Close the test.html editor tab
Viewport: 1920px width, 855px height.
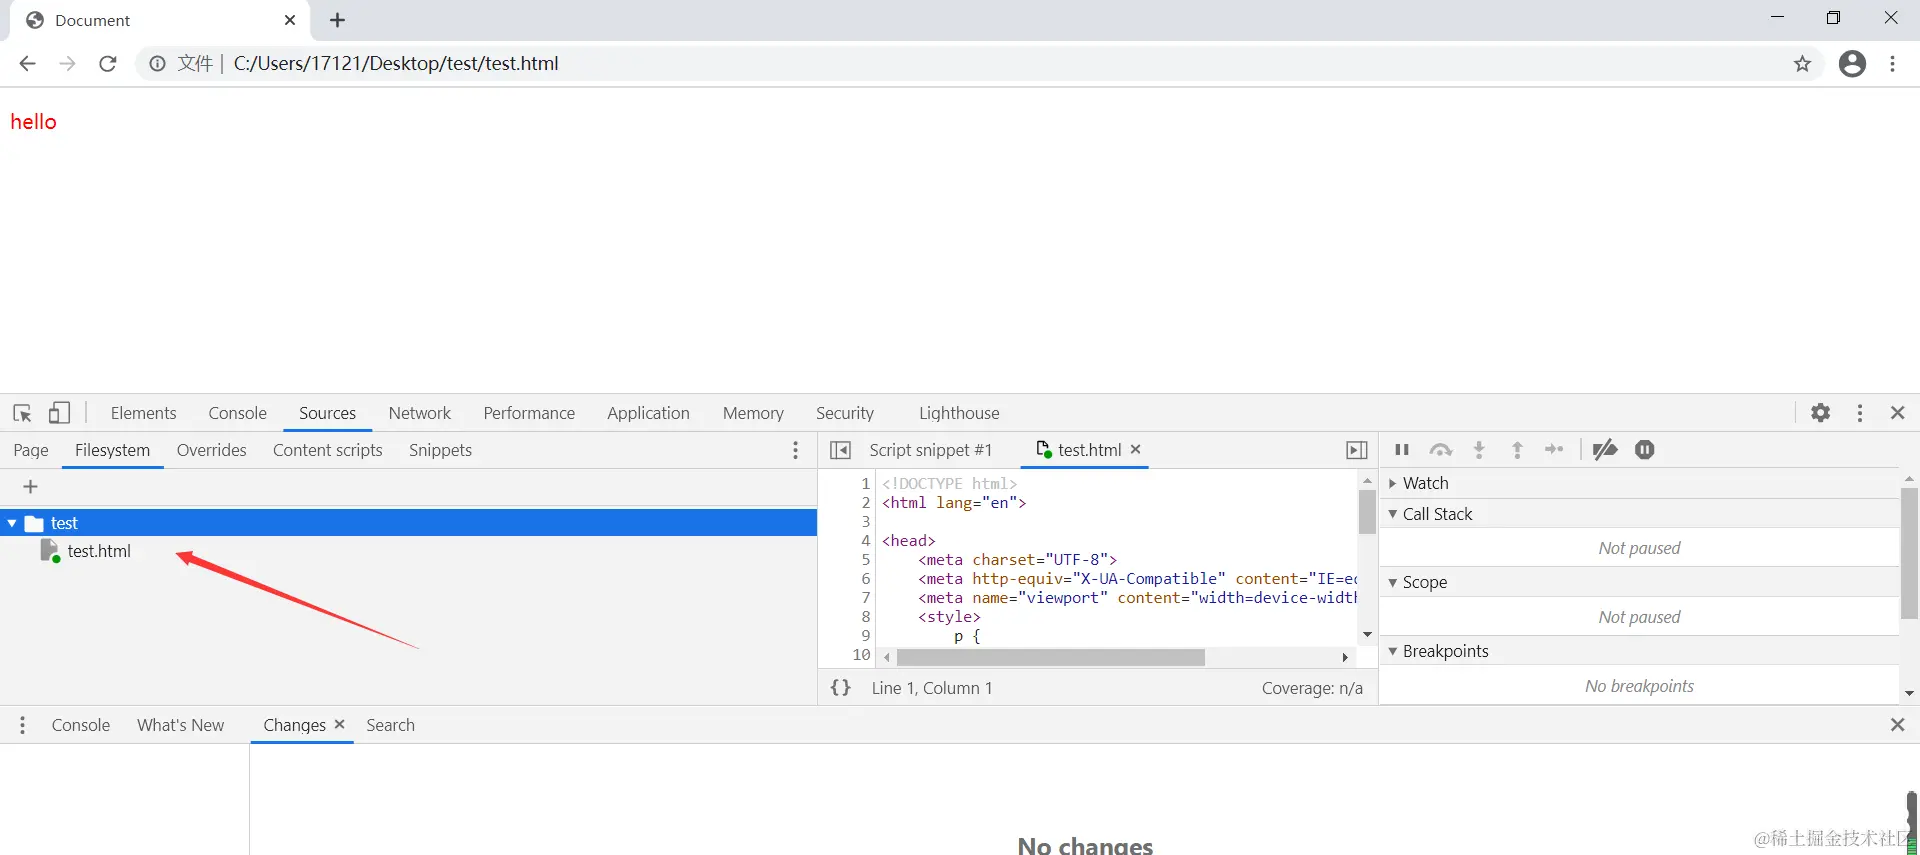coord(1135,449)
